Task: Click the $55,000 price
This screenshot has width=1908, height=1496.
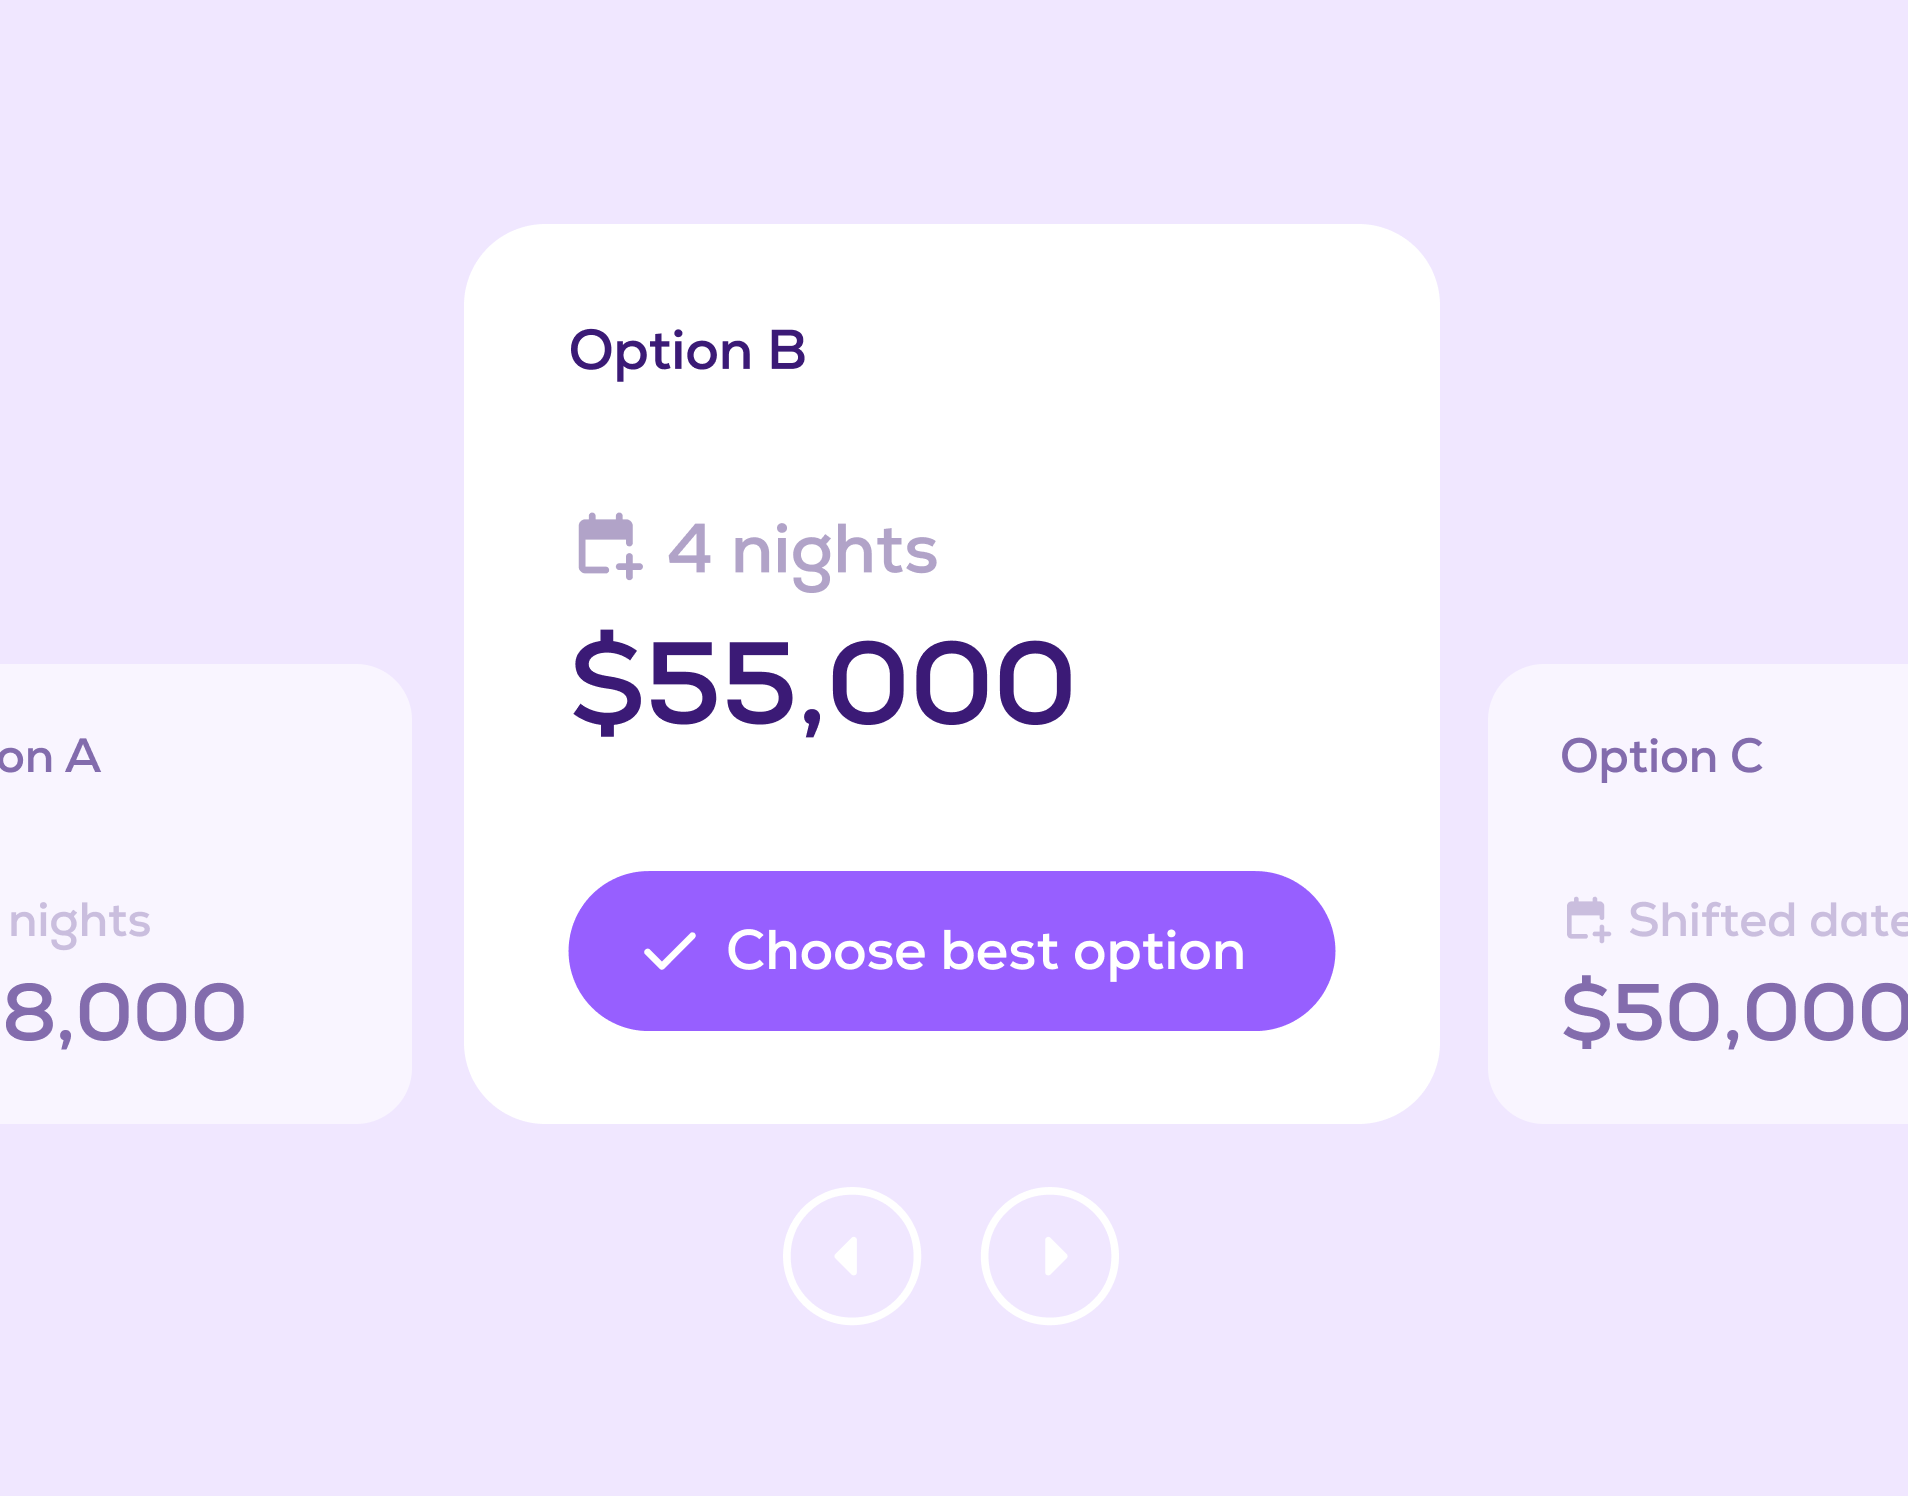Action: click(x=822, y=684)
